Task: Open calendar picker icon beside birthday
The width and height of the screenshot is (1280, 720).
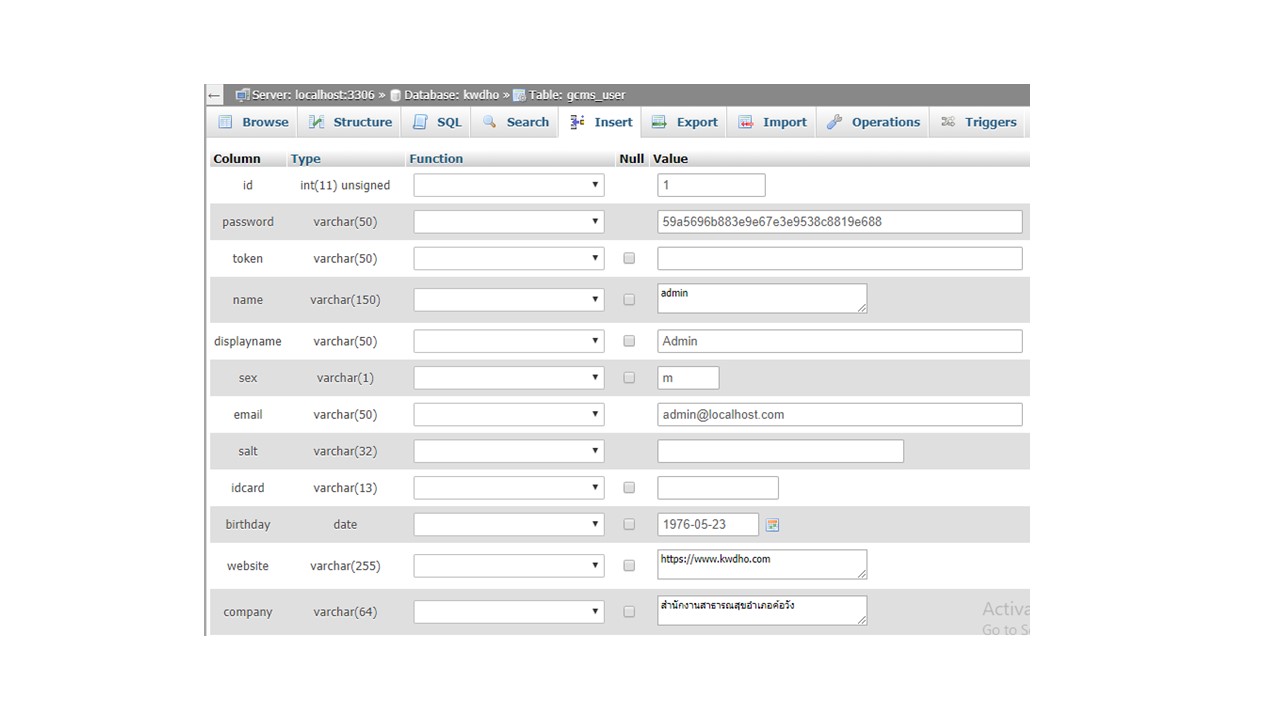Action: coord(772,525)
